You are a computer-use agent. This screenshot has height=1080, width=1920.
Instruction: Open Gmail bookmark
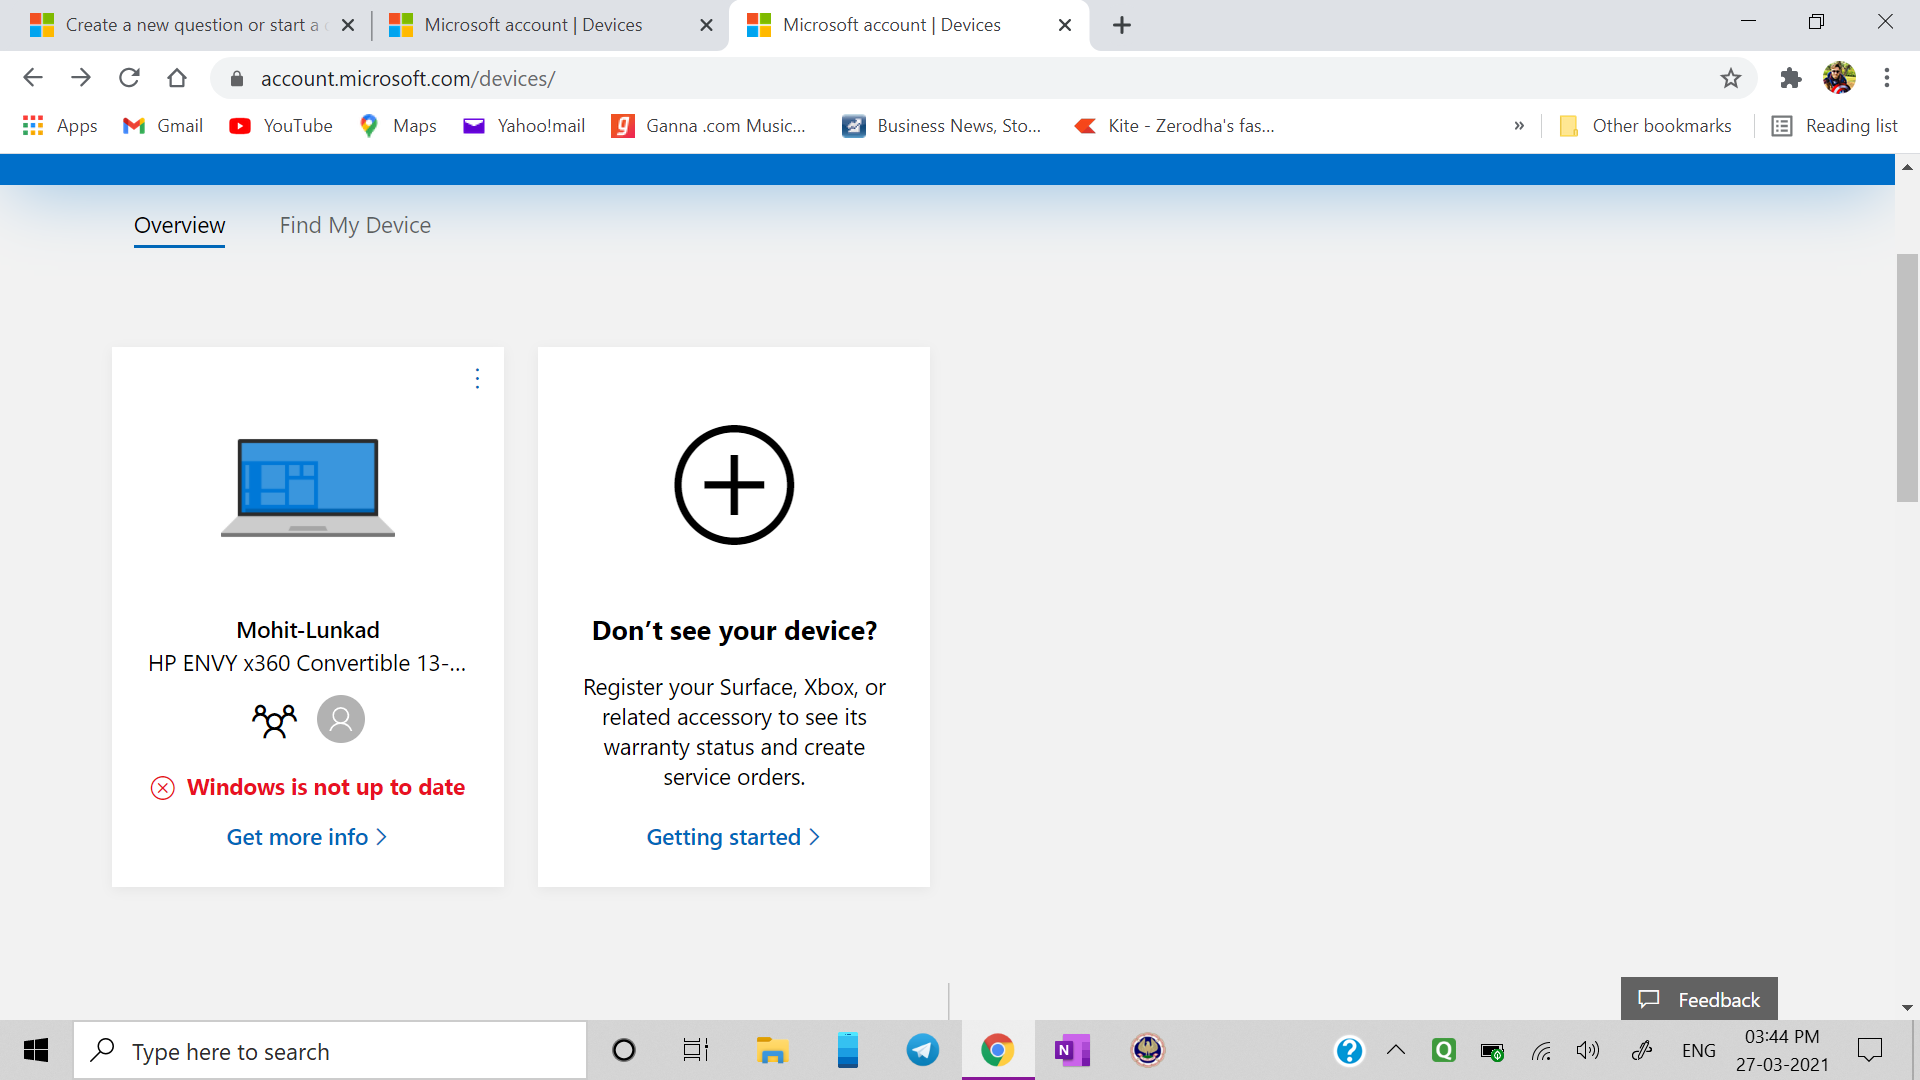tap(163, 126)
